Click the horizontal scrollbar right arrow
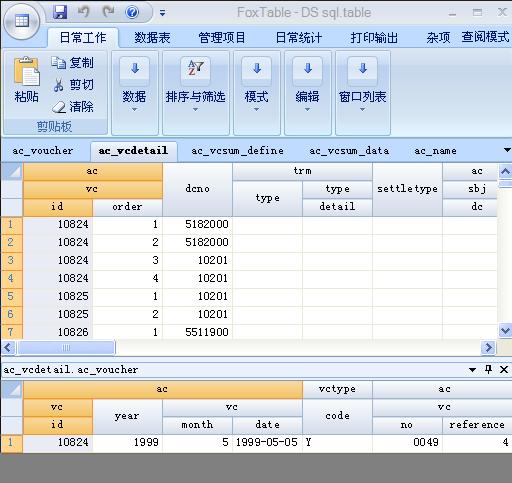 (x=488, y=348)
